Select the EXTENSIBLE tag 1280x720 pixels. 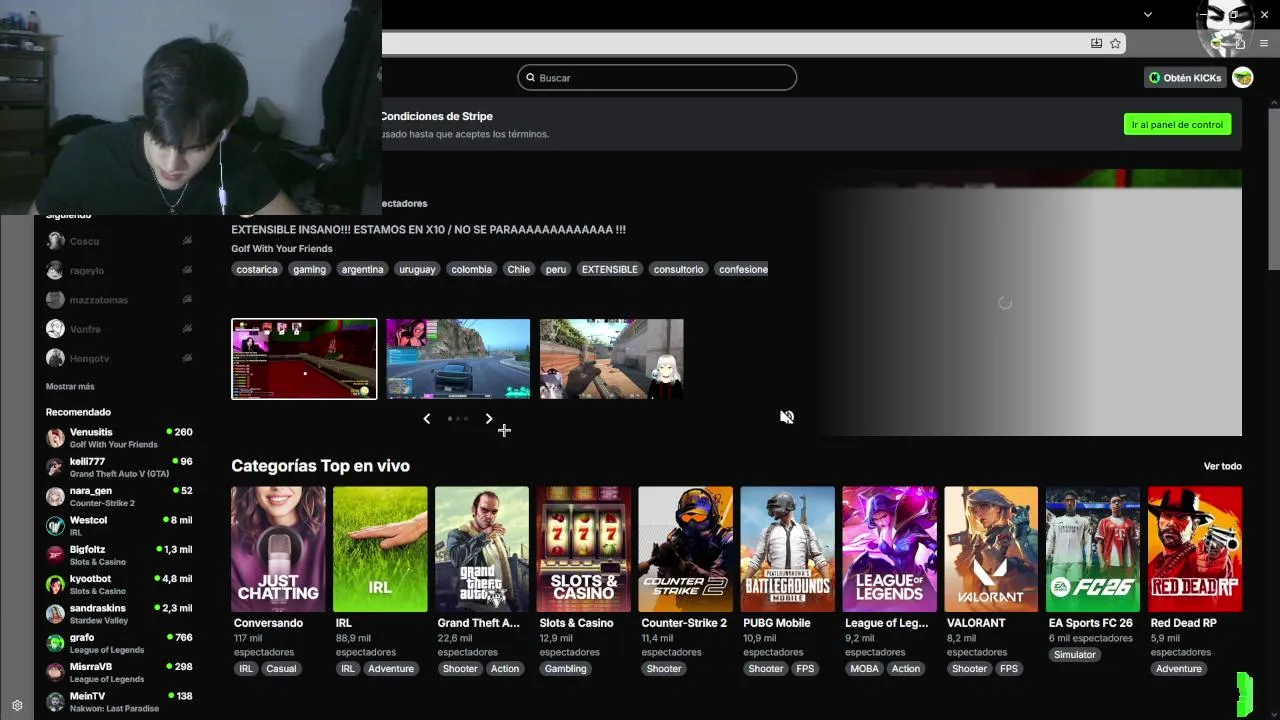click(x=609, y=269)
